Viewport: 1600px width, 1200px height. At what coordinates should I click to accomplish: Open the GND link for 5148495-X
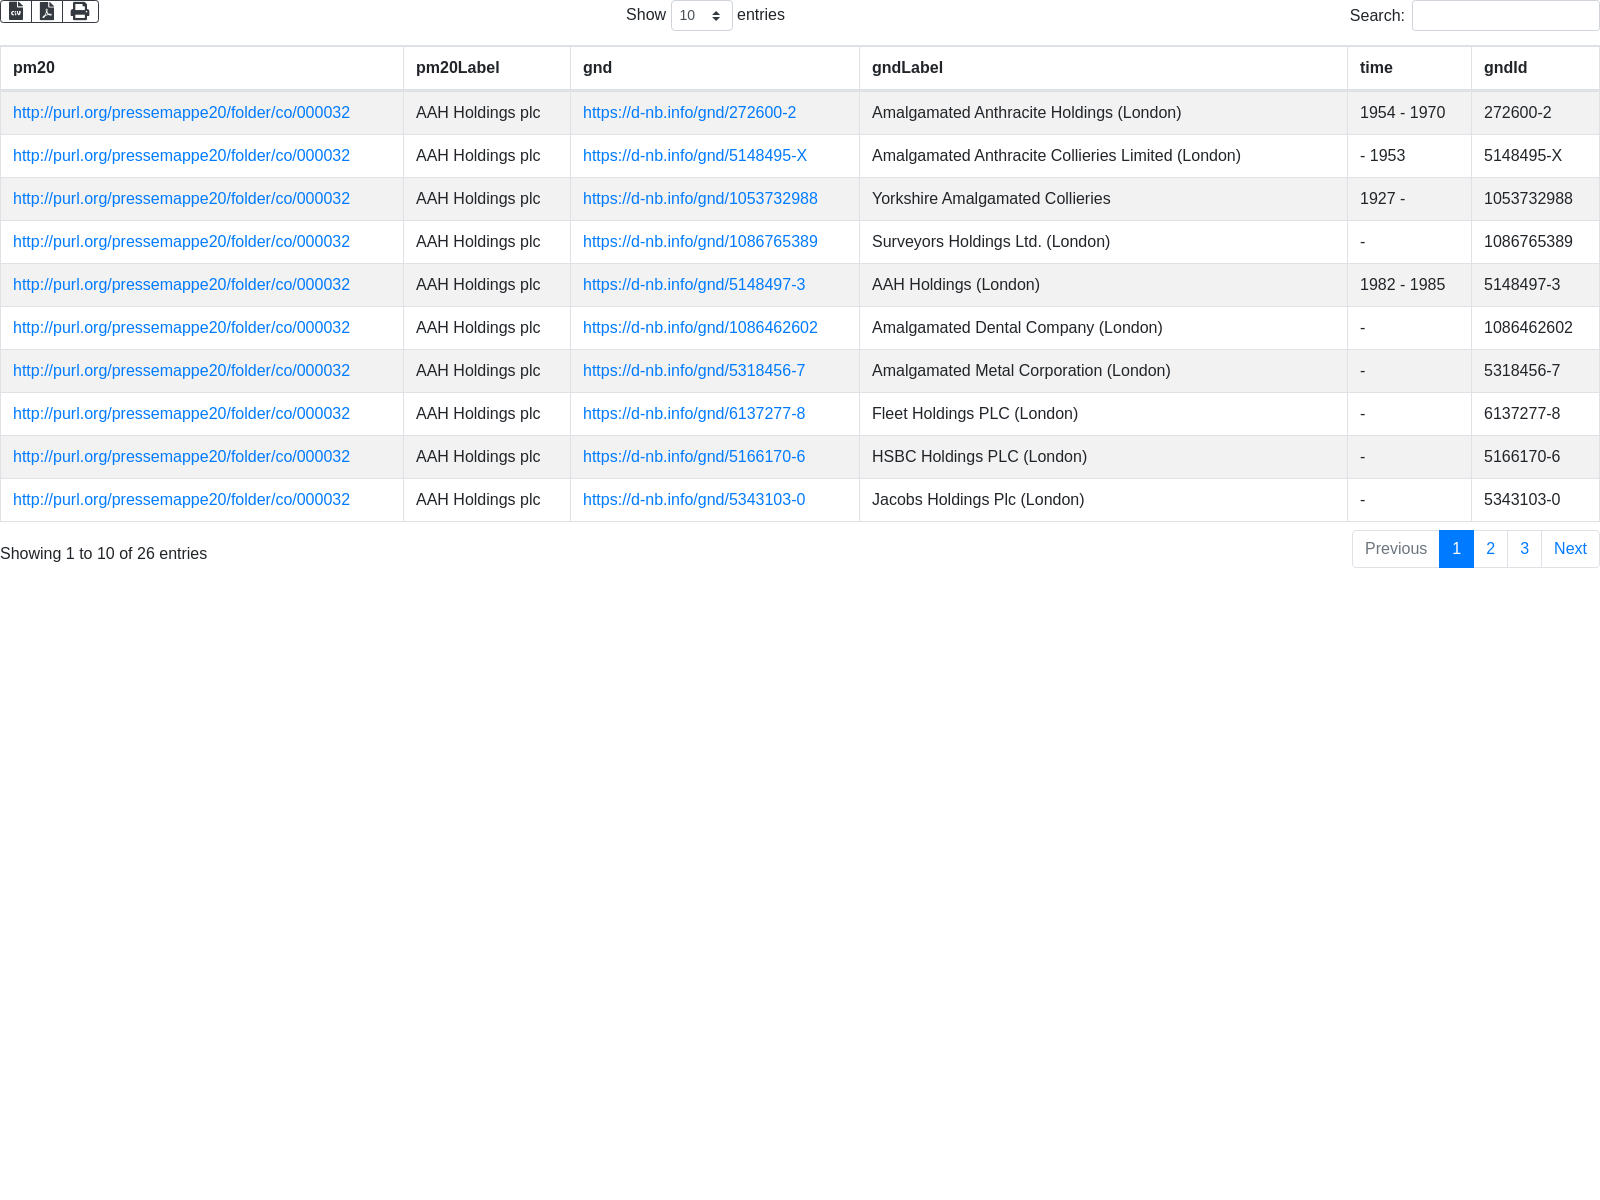(694, 156)
